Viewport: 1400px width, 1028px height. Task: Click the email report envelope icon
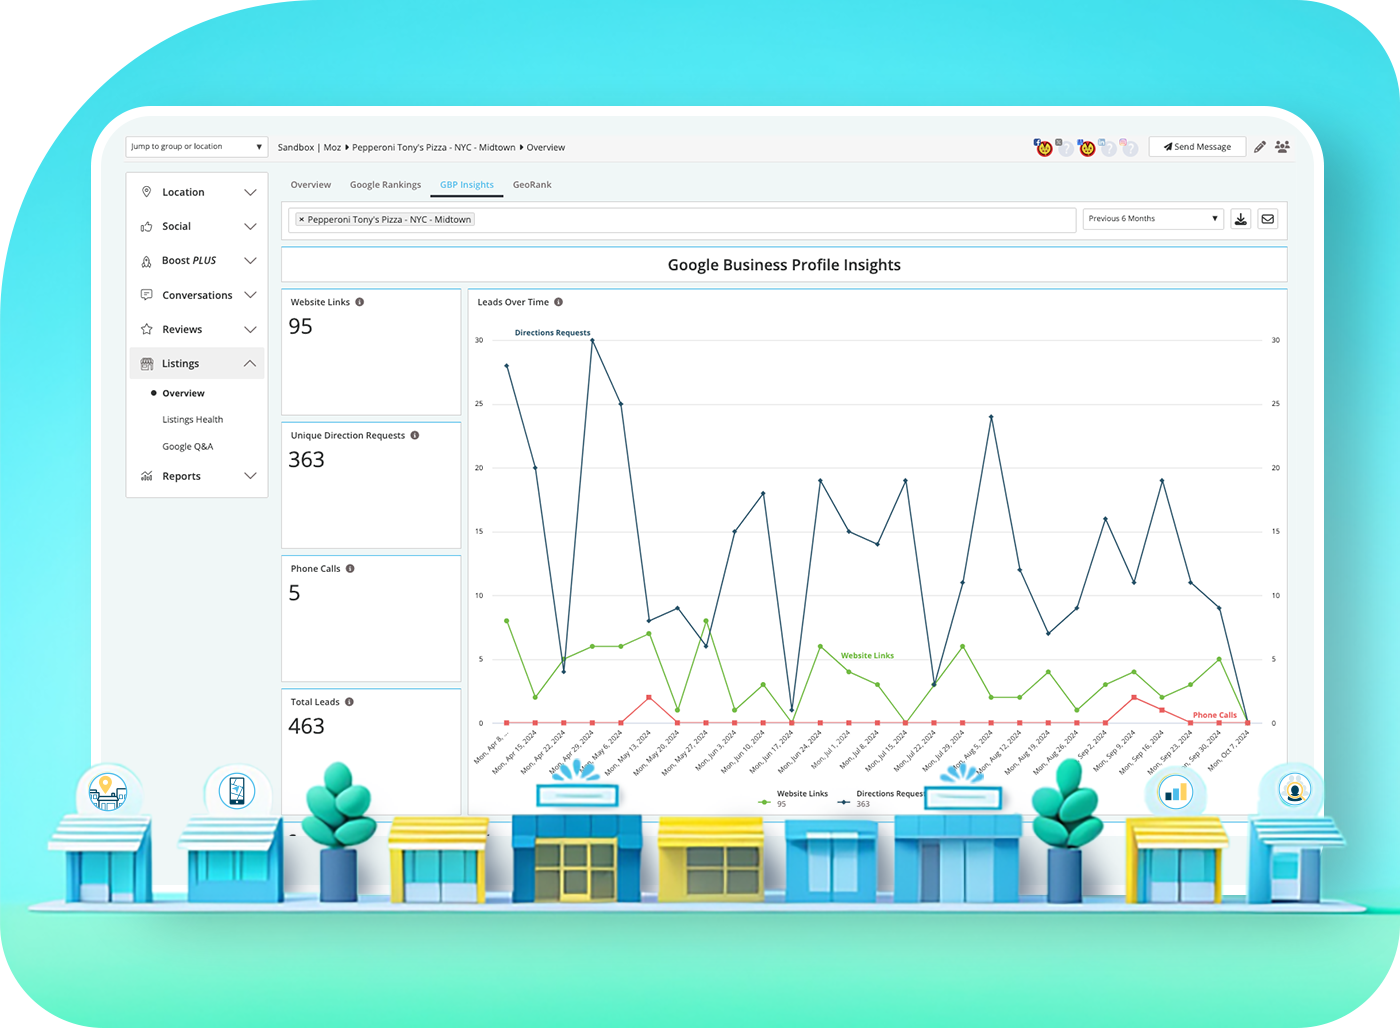[x=1267, y=219]
